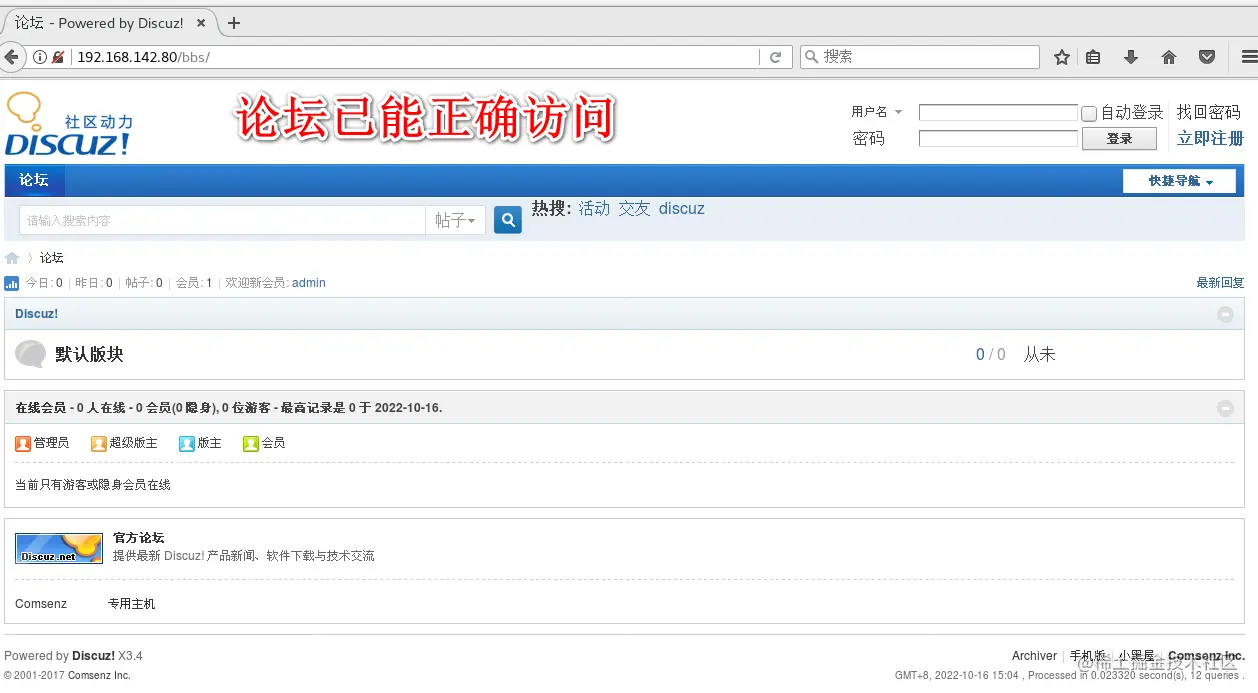
Task: Open the bookmarks list icon
Action: (x=1093, y=57)
